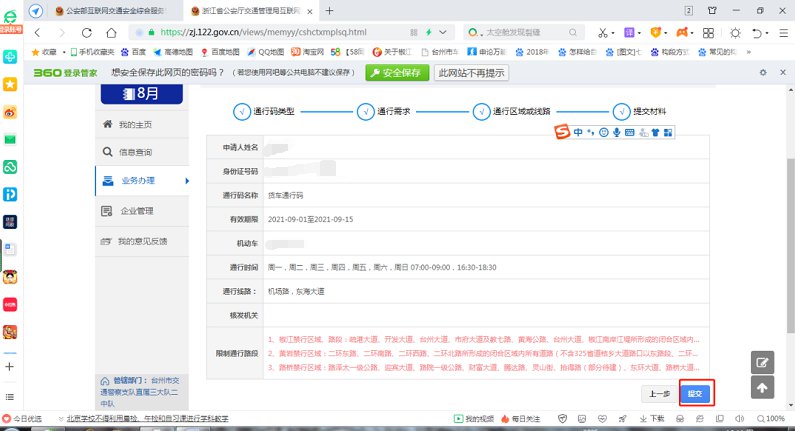Click the blue 提交 submit button

point(695,393)
